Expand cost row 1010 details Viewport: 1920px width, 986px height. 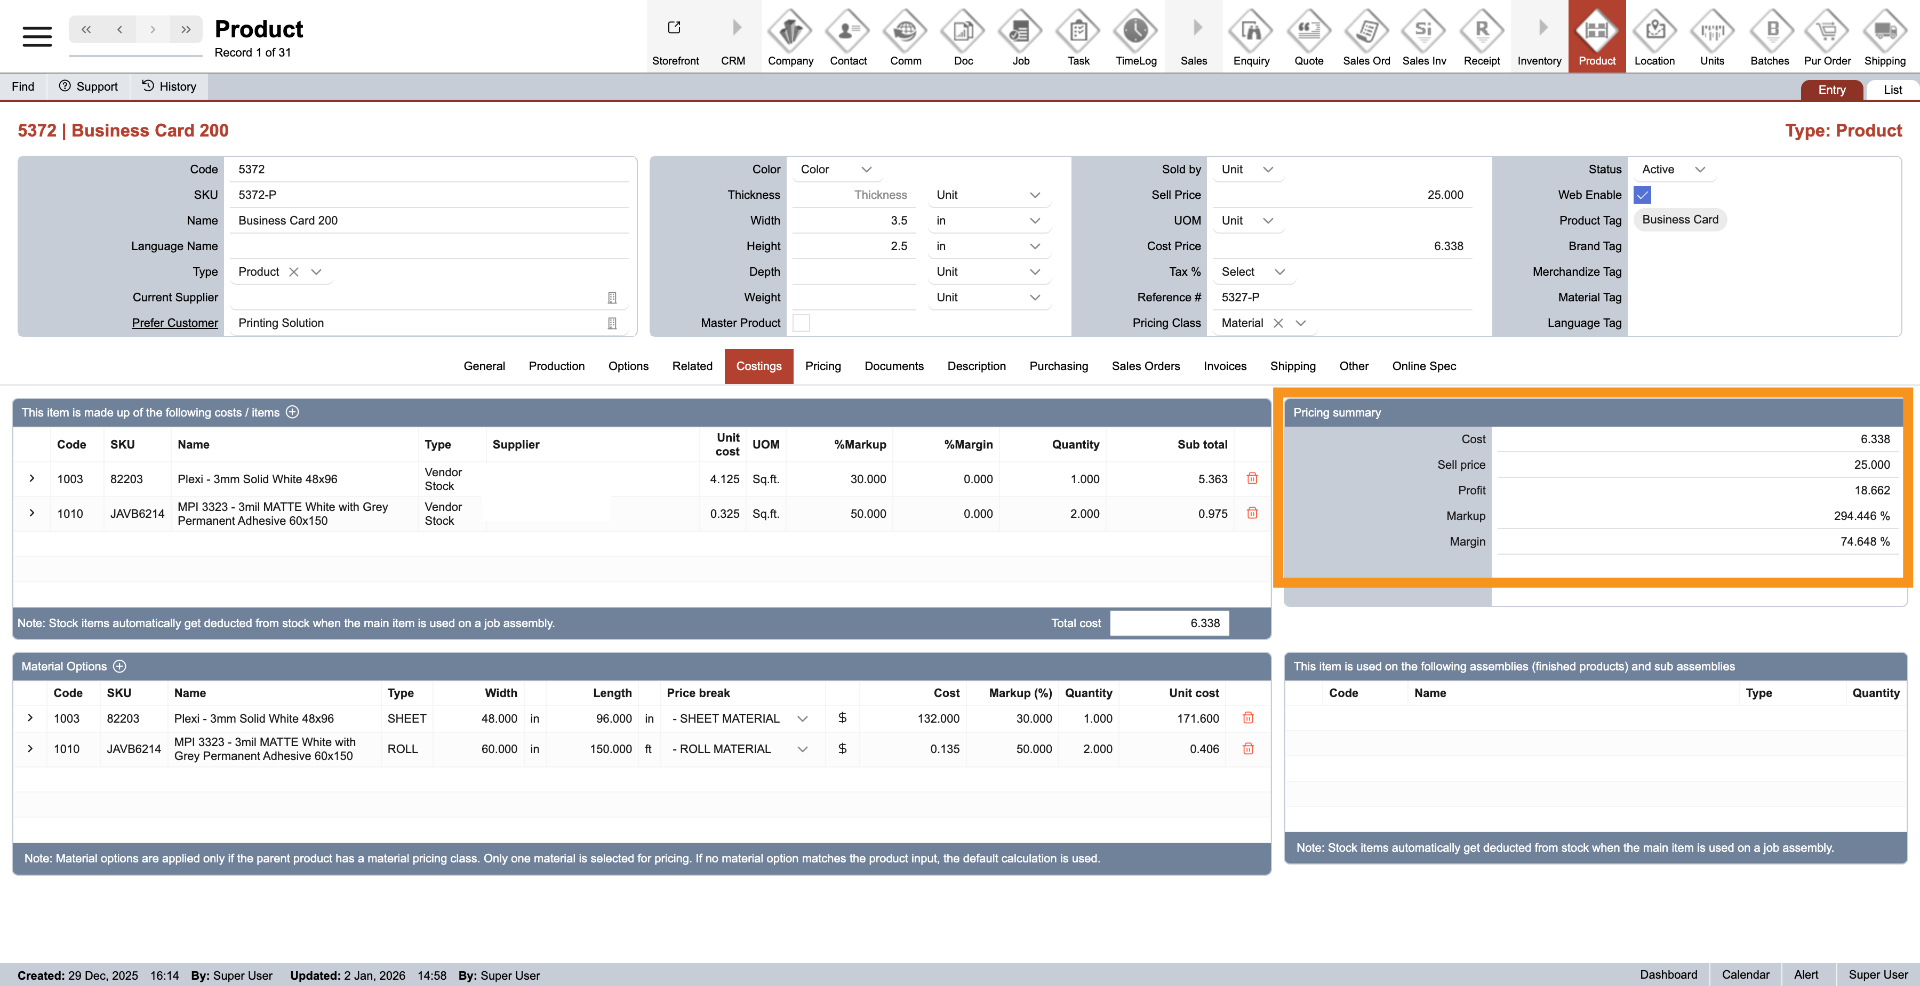(x=32, y=513)
